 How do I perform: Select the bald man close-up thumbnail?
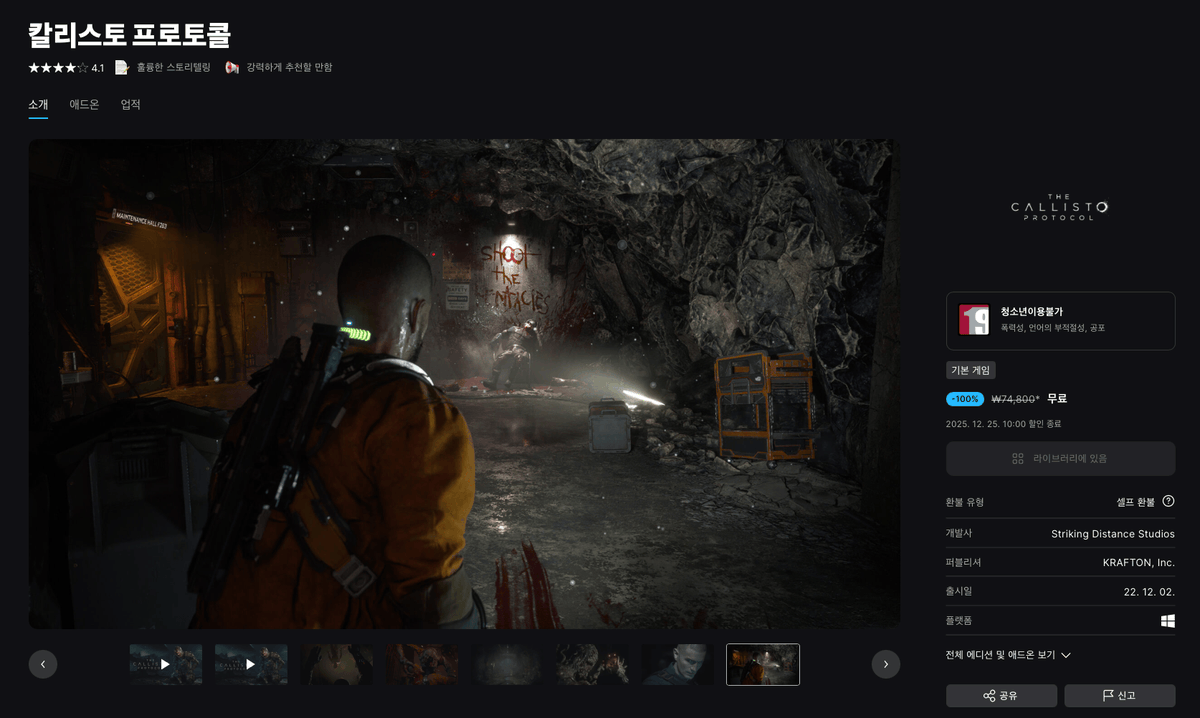[678, 664]
